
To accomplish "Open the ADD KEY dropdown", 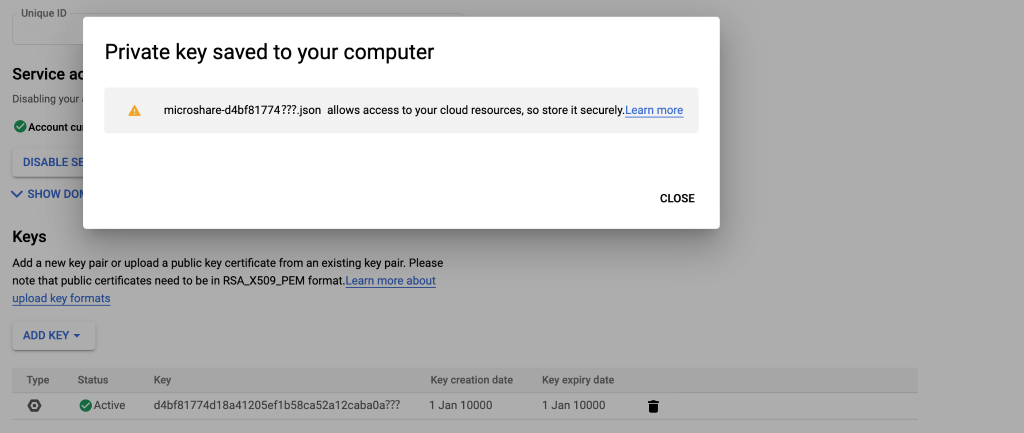I will pyautogui.click(x=53, y=335).
